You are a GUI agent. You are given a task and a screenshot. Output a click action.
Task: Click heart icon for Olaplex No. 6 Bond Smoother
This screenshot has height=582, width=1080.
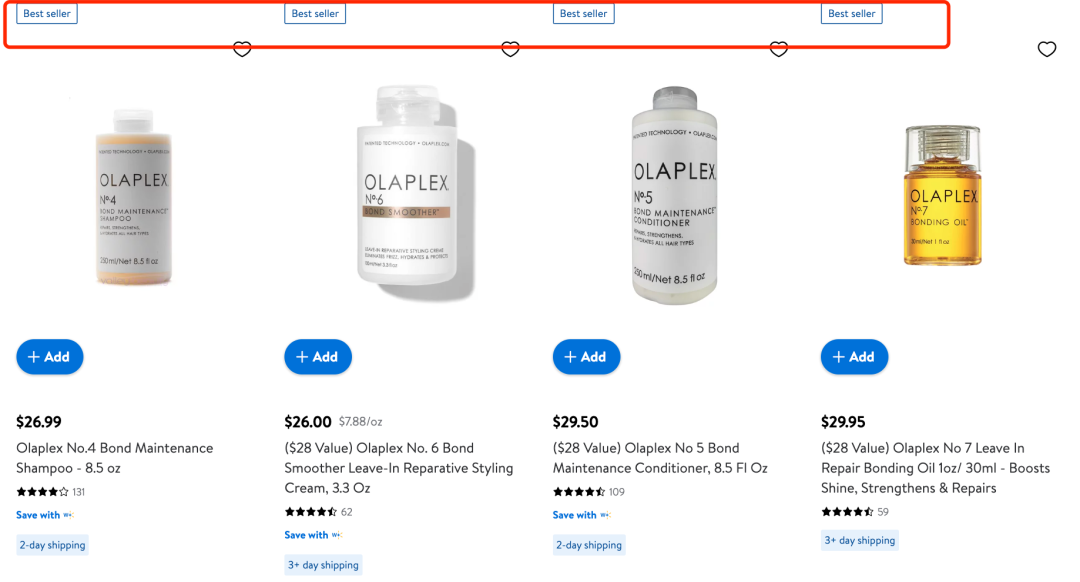point(510,49)
